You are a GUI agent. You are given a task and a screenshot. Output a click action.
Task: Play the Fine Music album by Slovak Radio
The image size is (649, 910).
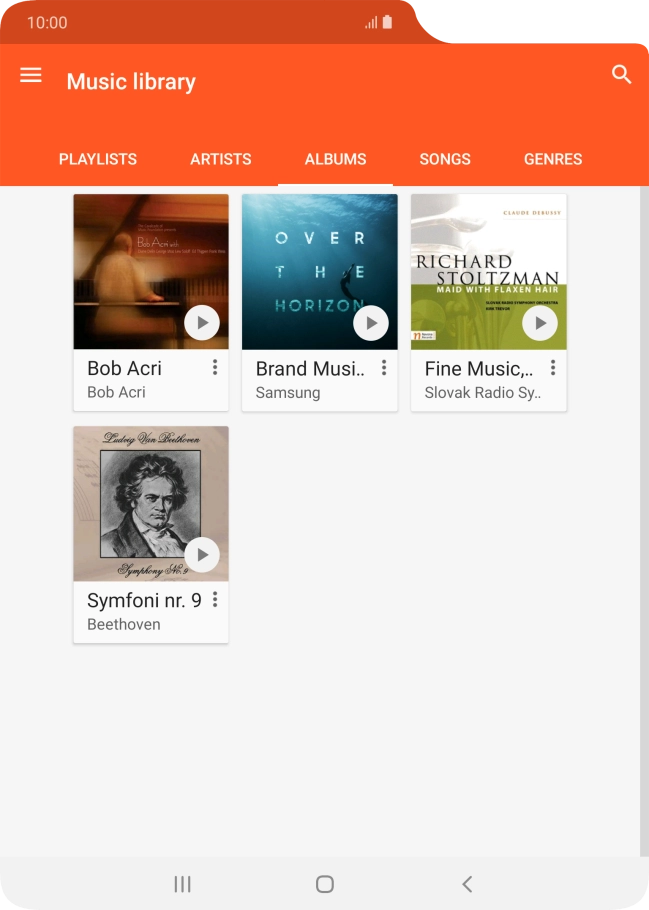540,322
